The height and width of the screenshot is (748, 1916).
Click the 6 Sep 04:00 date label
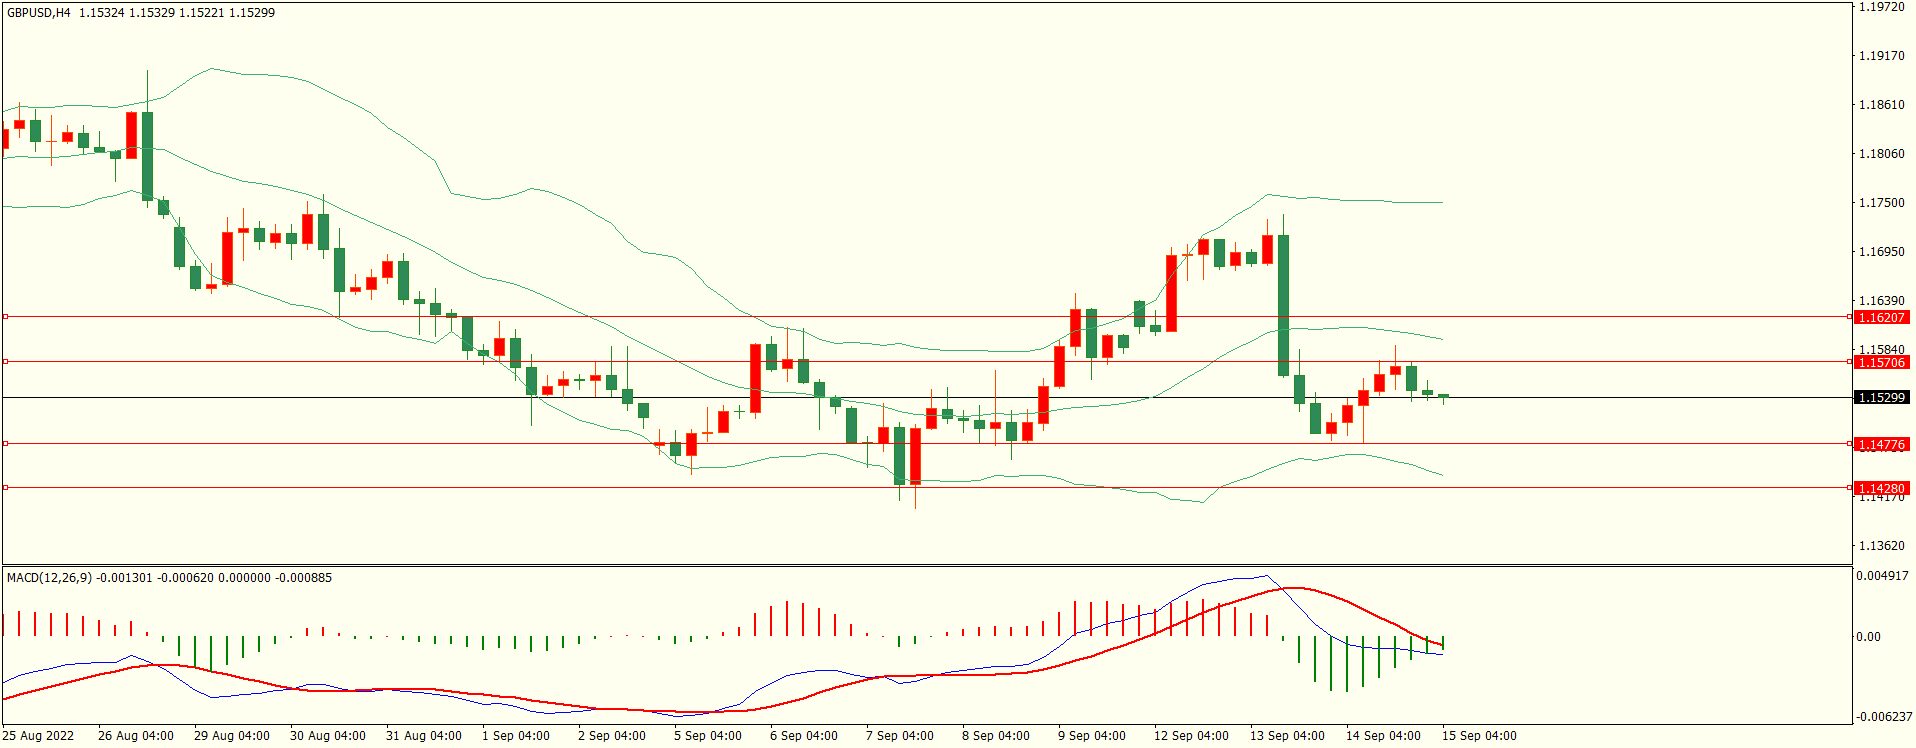point(804,736)
